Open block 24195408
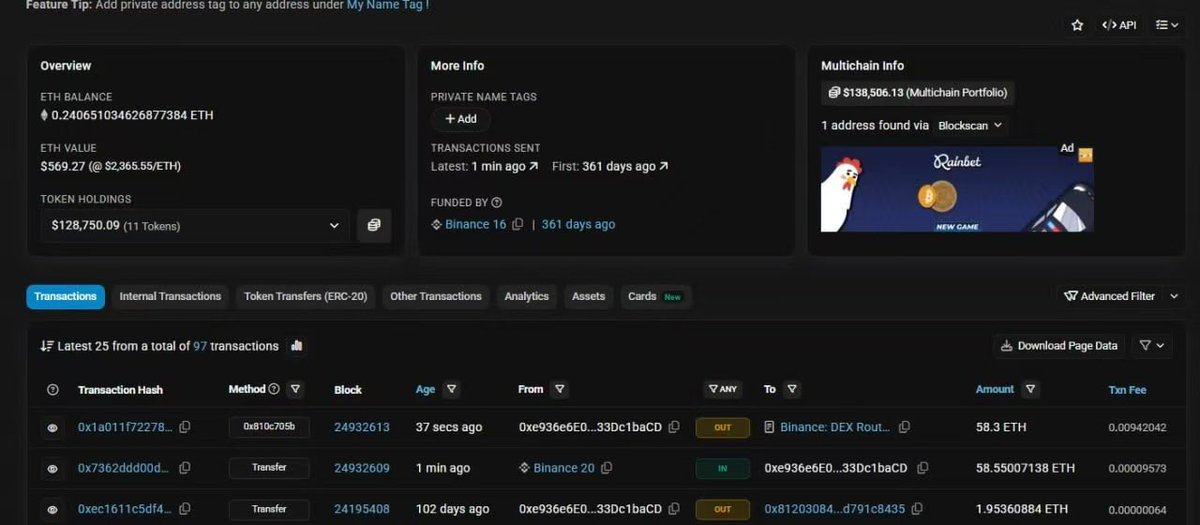This screenshot has height=525, width=1200. pos(362,509)
